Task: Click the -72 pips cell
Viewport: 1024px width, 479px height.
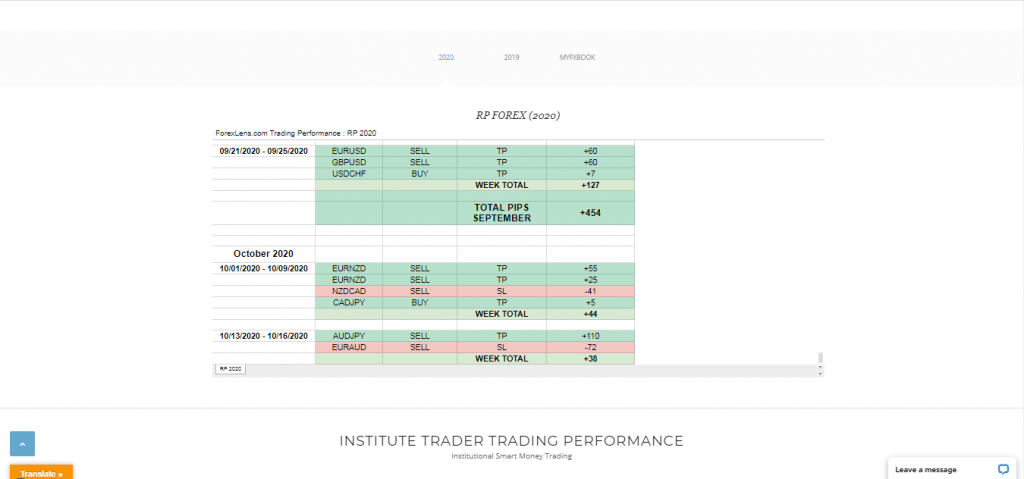Action: (590, 347)
